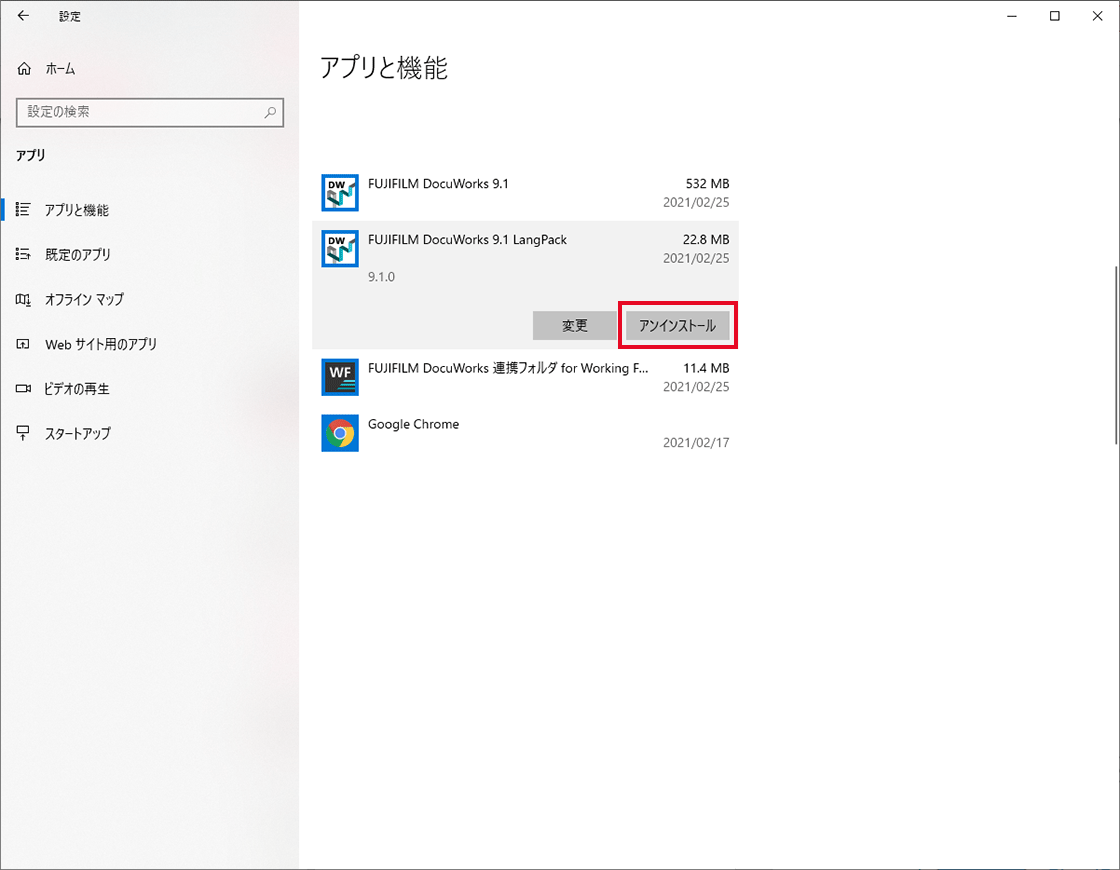Click the search magnifier icon
The height and width of the screenshot is (870, 1120).
[x=270, y=112]
